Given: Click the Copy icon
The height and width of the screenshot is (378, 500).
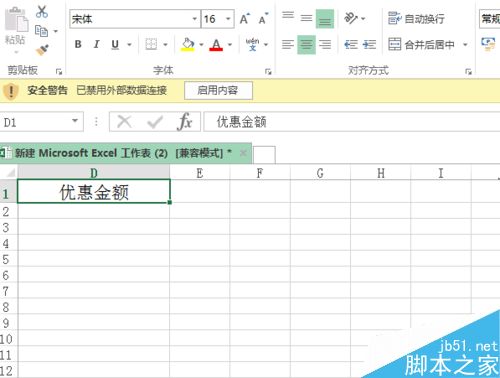Looking at the screenshot, I should point(42,31).
